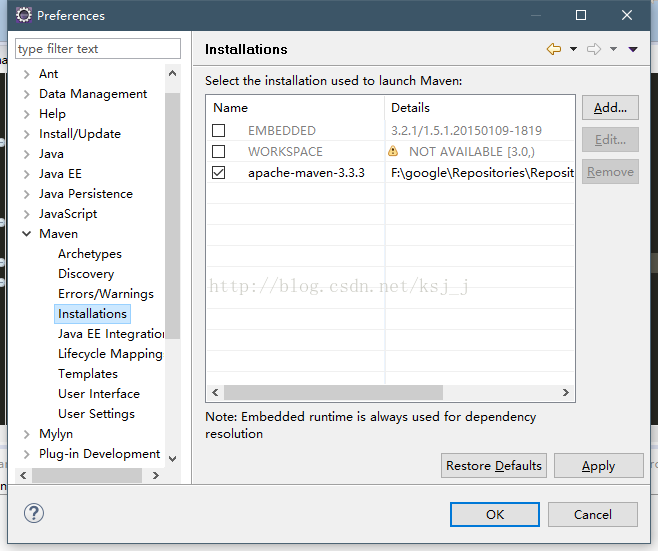Click the 3.2.1/1.5.1.20150109-1819 details cell
Screen dimensions: 658x551
click(466, 131)
